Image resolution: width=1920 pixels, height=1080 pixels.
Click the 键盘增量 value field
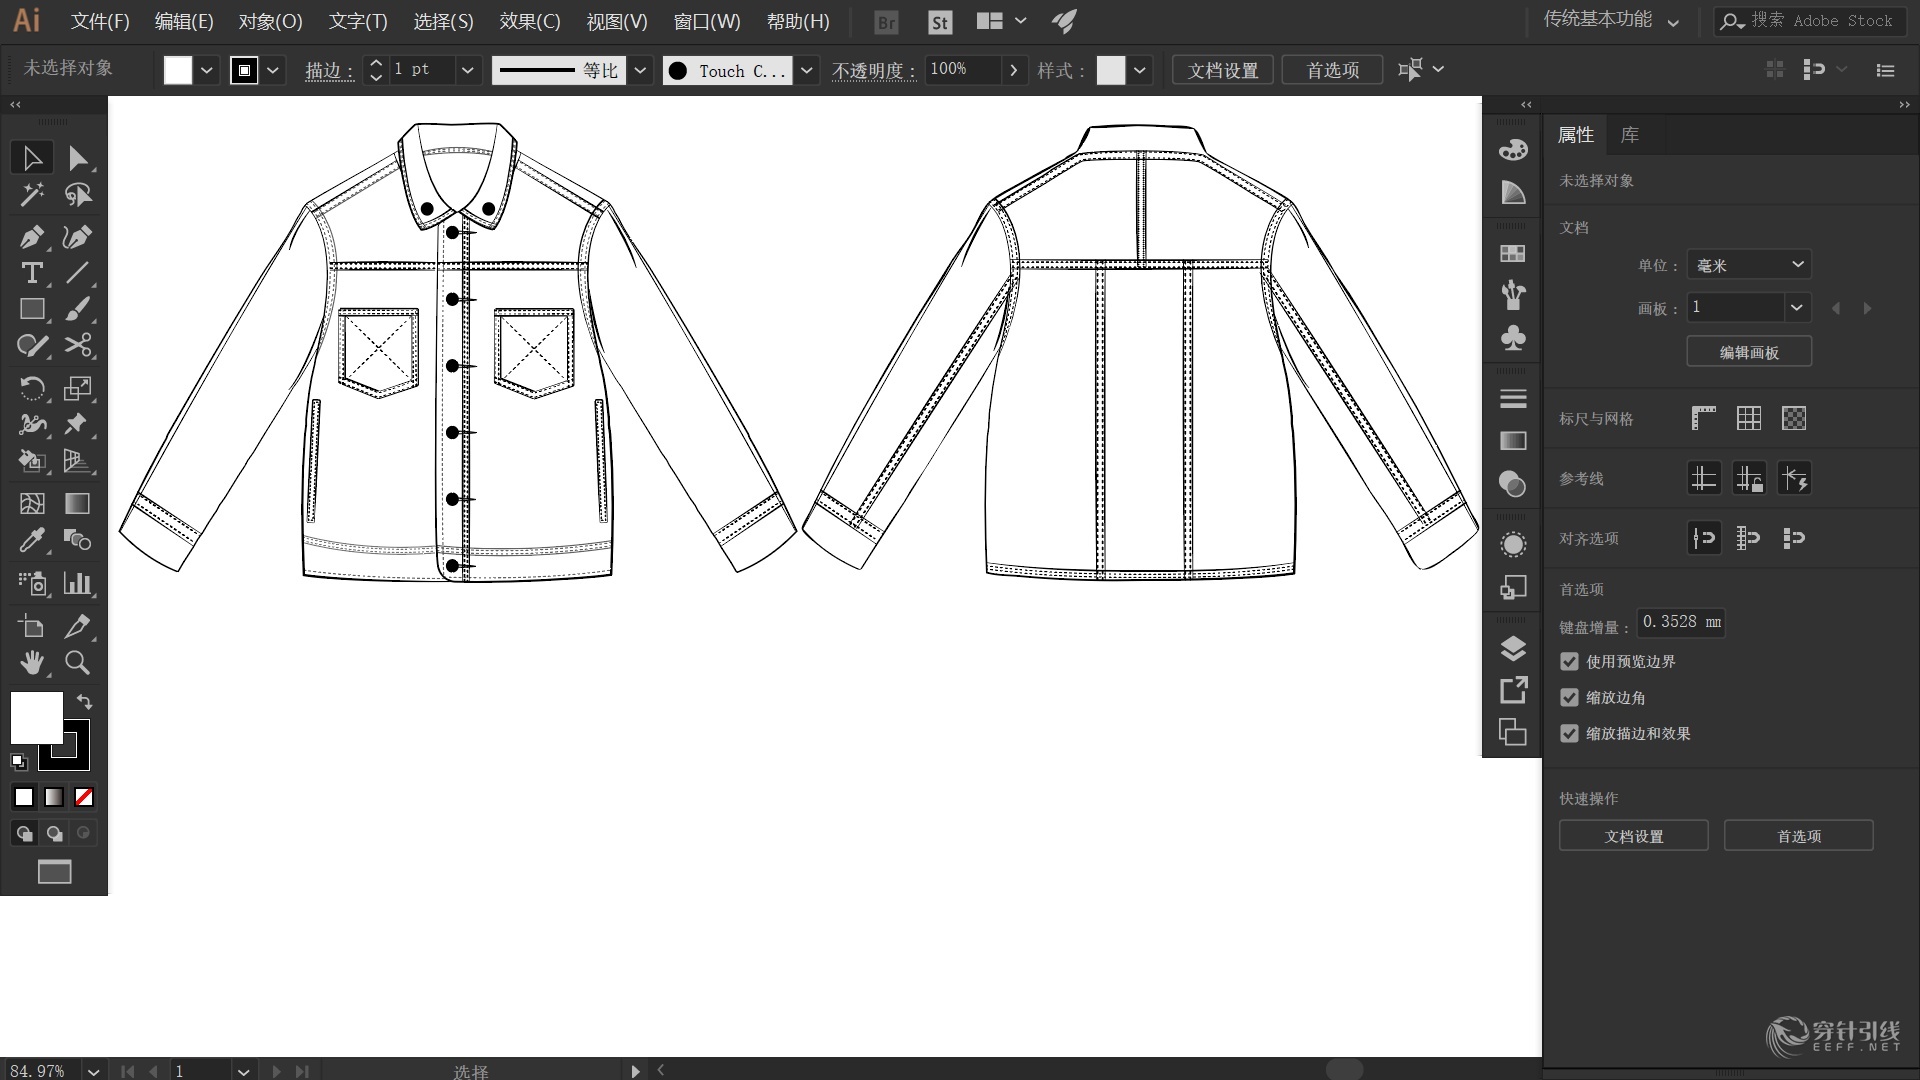pyautogui.click(x=1680, y=622)
